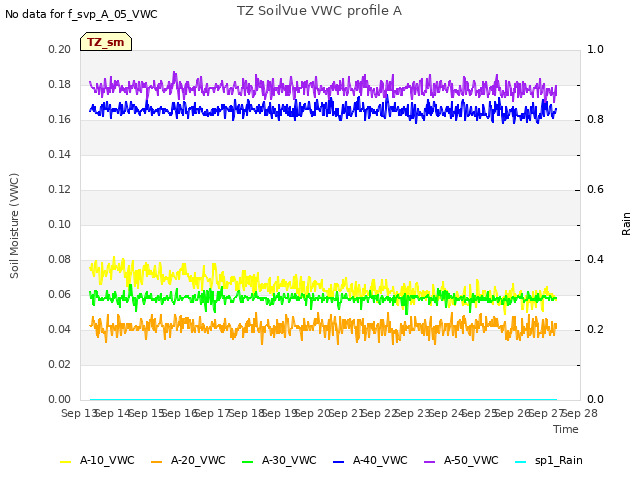Click the 0.04 left axis label
Screen dimensions: 640x480
pos(60,329)
